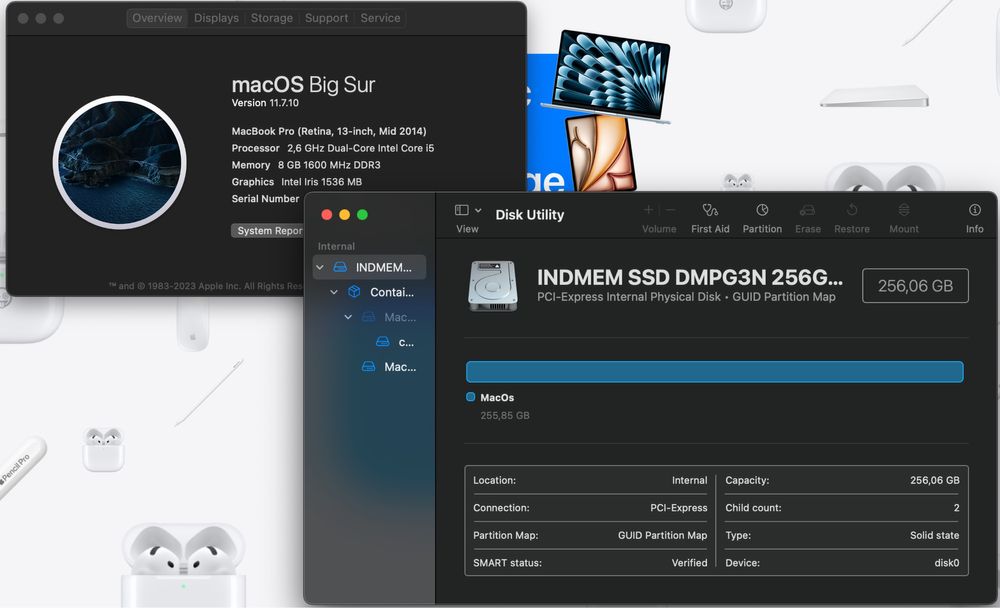Viewport: 1000px width, 608px height.
Task: Click the MacOs legend color square
Action: pyautogui.click(x=471, y=397)
